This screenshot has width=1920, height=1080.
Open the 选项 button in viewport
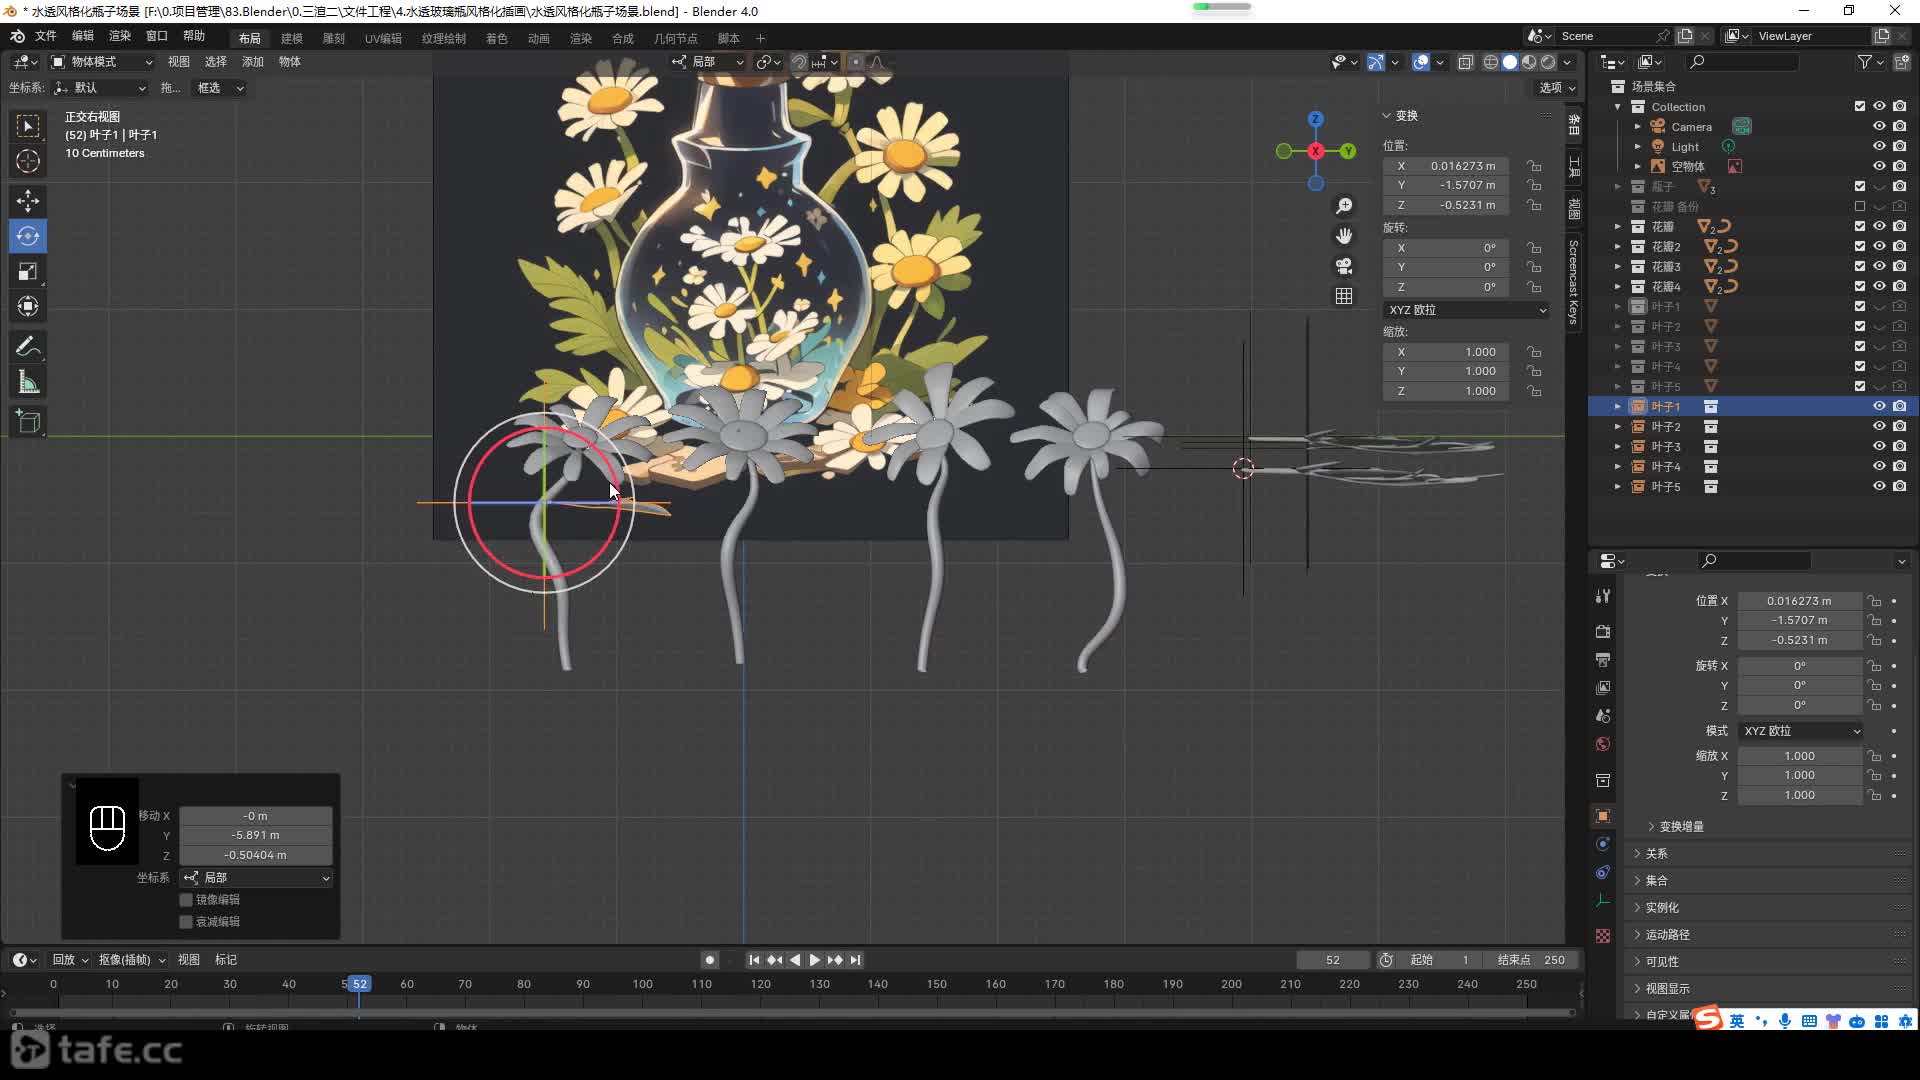1557,88
